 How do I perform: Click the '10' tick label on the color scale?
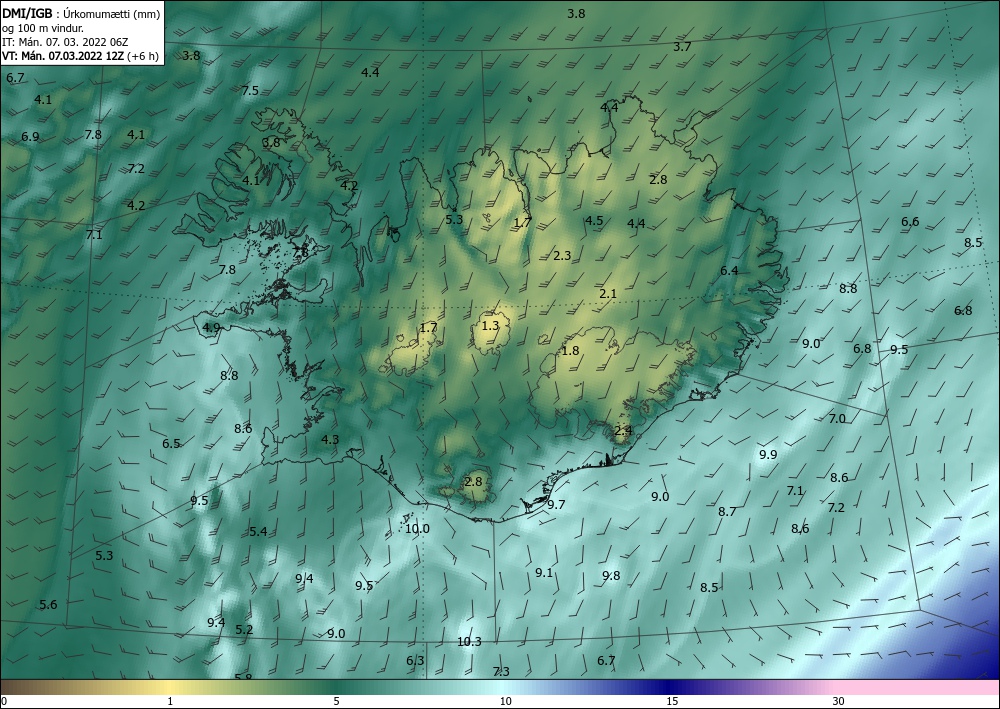505,701
